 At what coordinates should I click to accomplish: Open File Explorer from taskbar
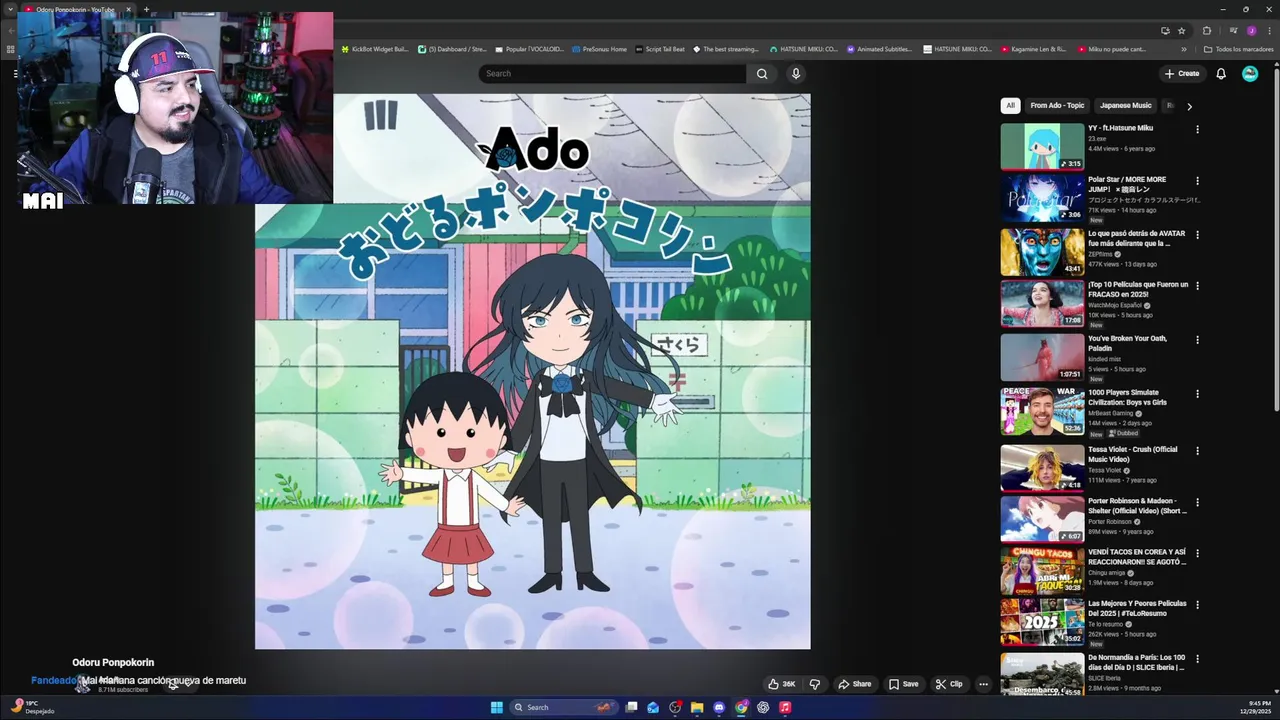click(x=697, y=707)
